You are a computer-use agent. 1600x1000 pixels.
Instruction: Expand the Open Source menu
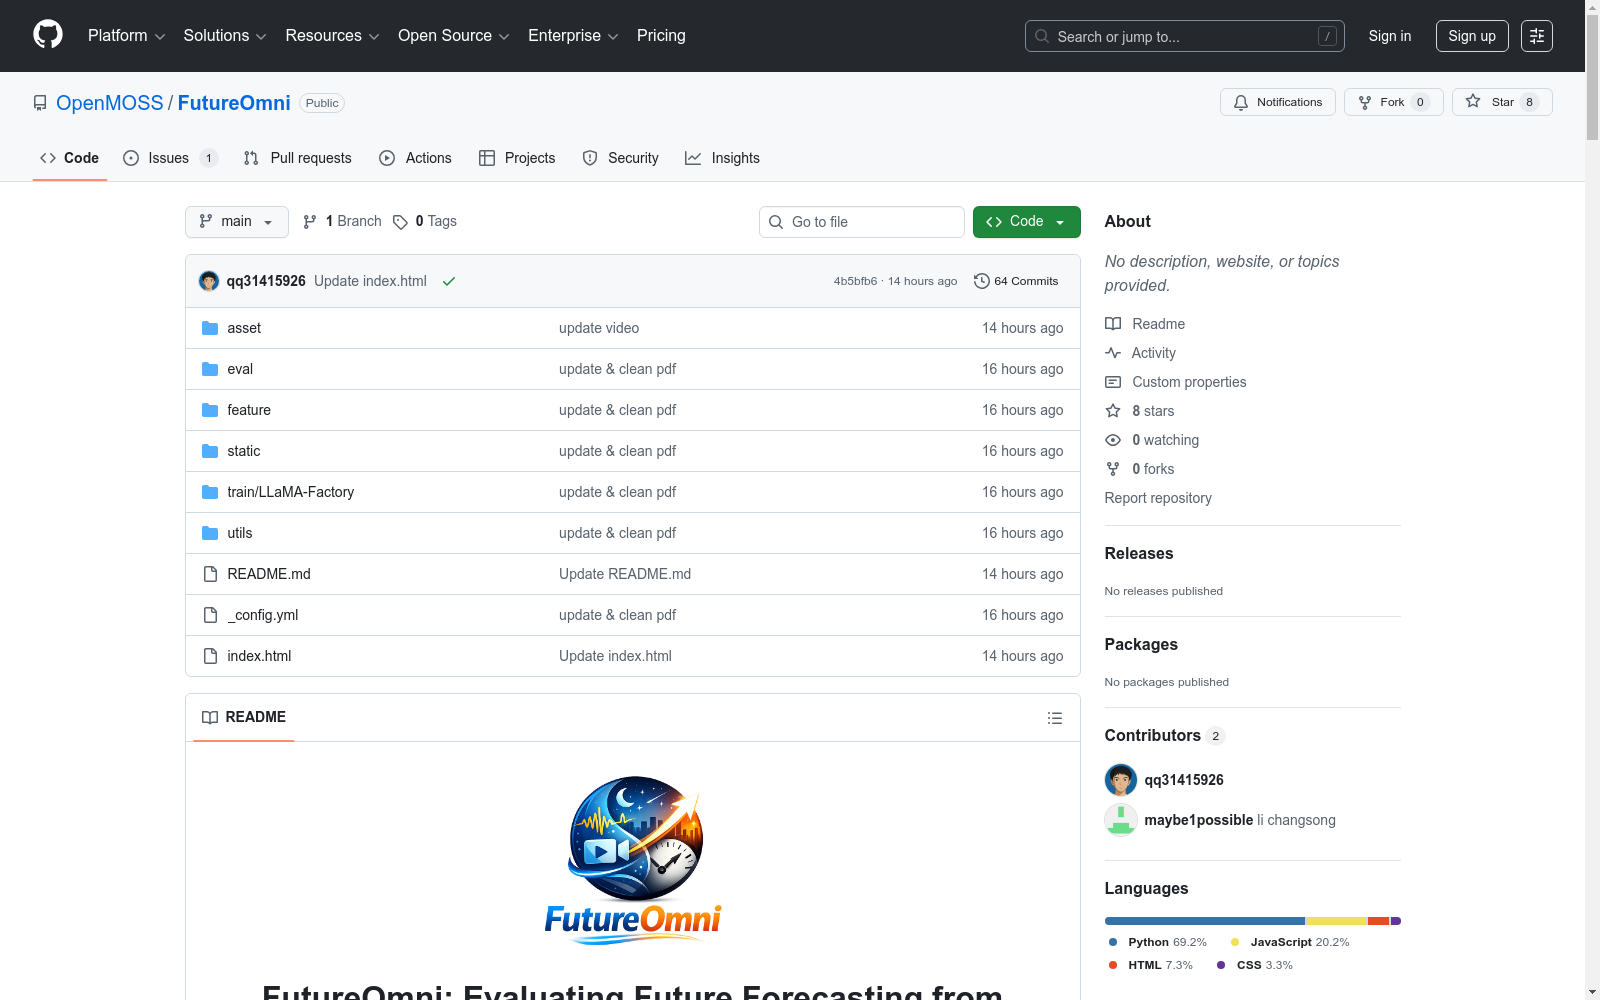click(454, 36)
